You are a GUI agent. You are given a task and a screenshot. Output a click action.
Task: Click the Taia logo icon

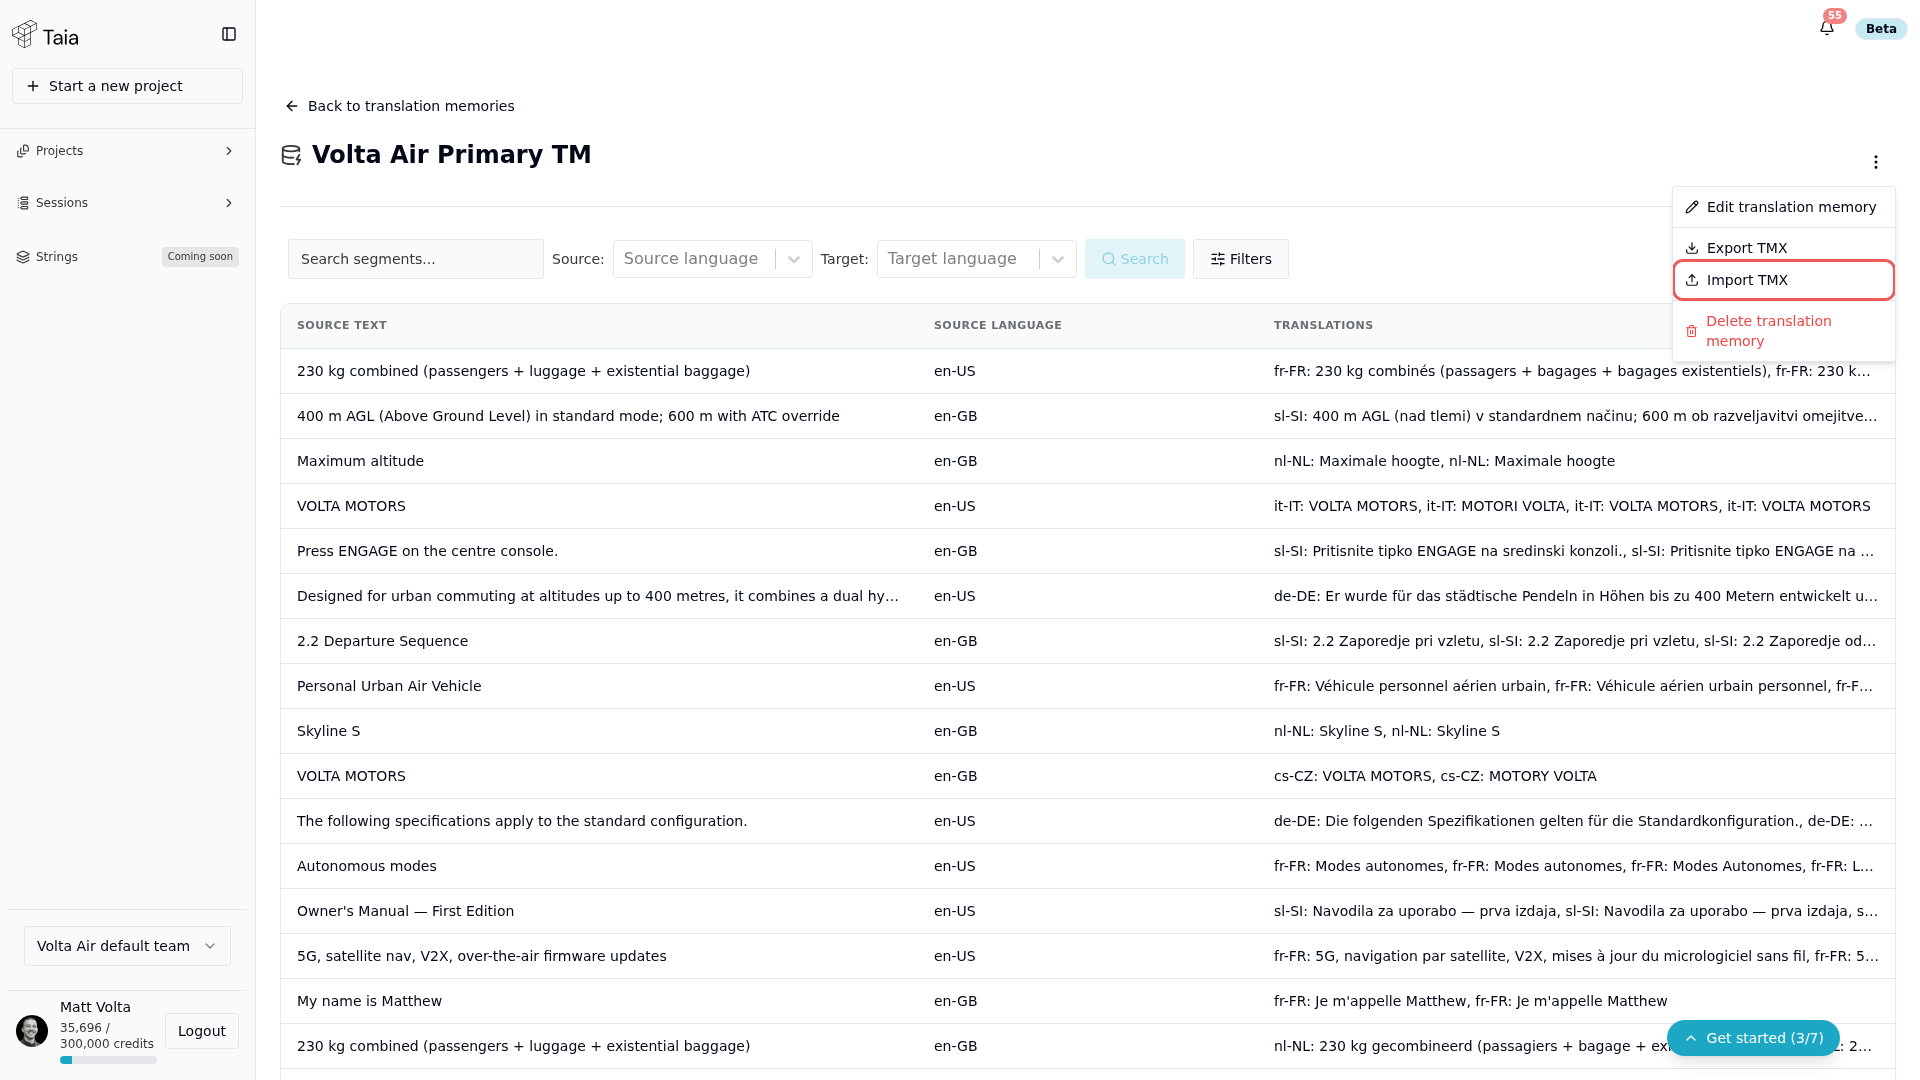[x=25, y=35]
